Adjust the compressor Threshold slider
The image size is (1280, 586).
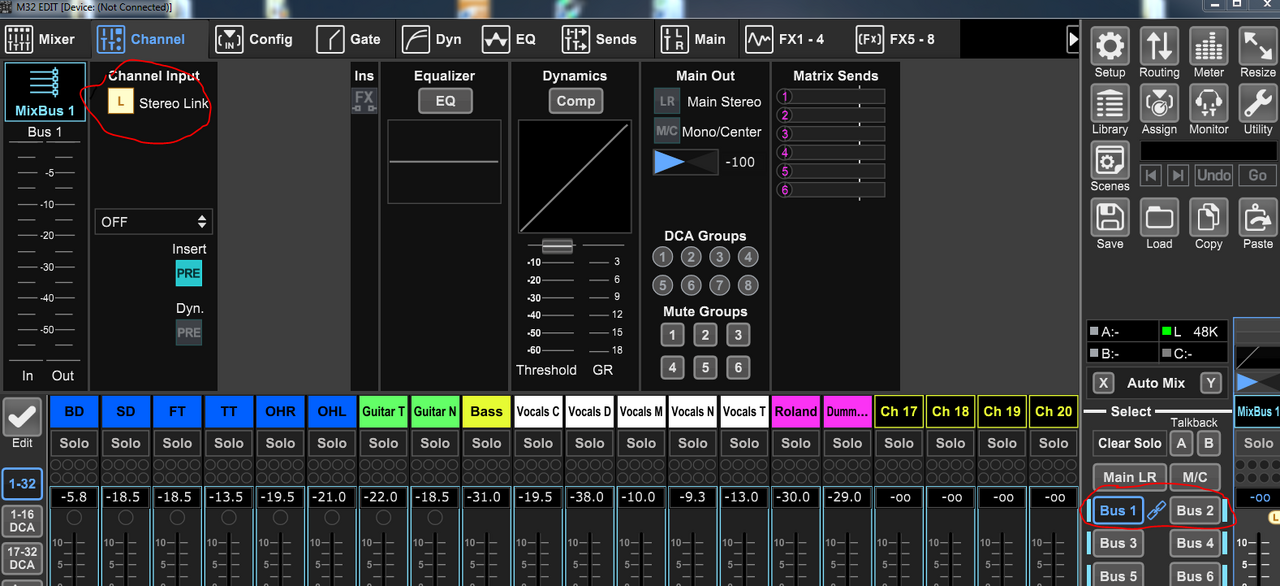[557, 246]
